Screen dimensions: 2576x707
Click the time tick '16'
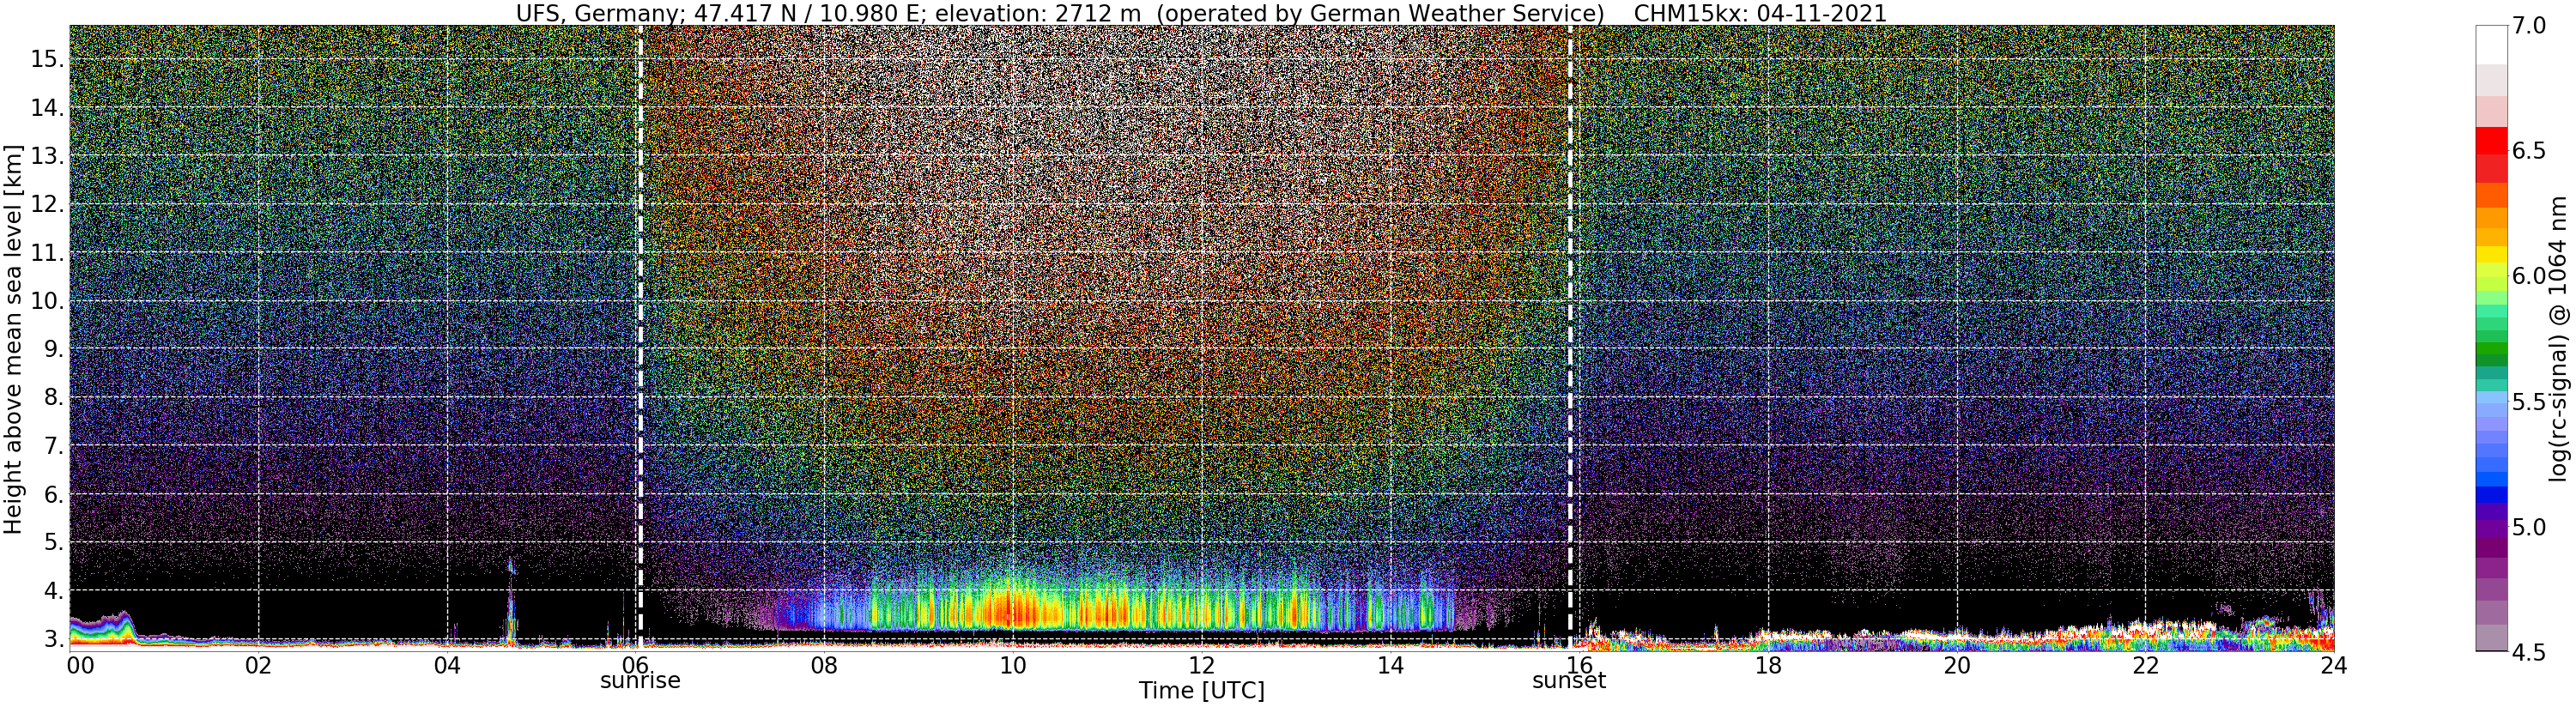1579,665
